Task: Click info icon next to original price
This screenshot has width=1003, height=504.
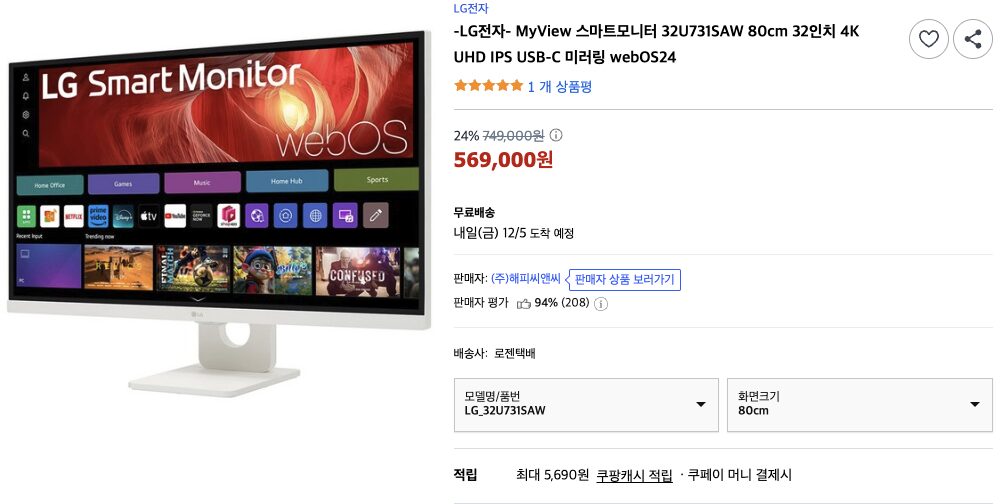Action: (x=557, y=135)
